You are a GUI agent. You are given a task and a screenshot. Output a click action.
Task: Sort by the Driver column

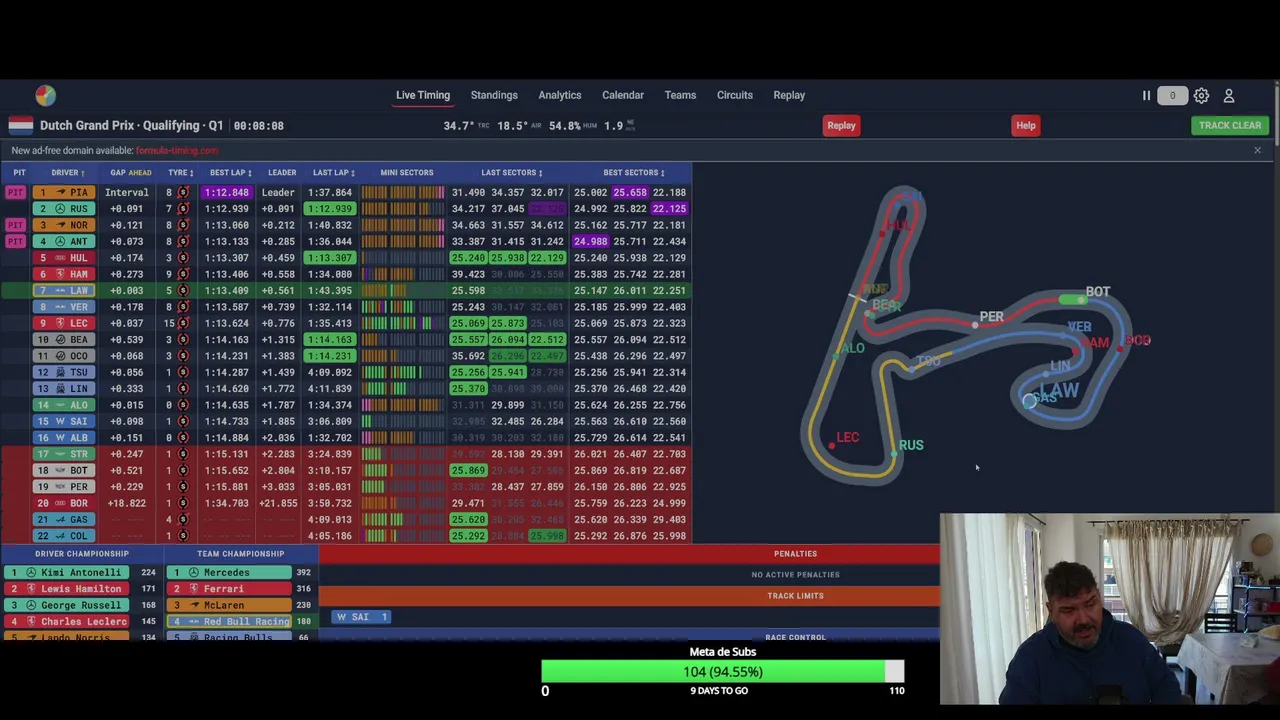coord(67,172)
